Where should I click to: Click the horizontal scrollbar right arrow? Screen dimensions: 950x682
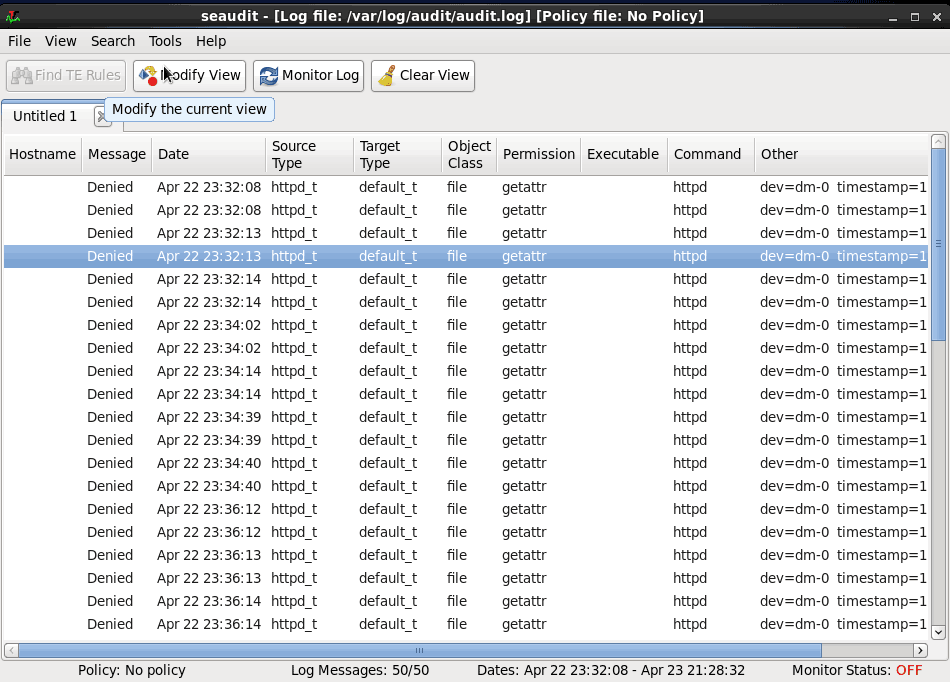(920, 651)
